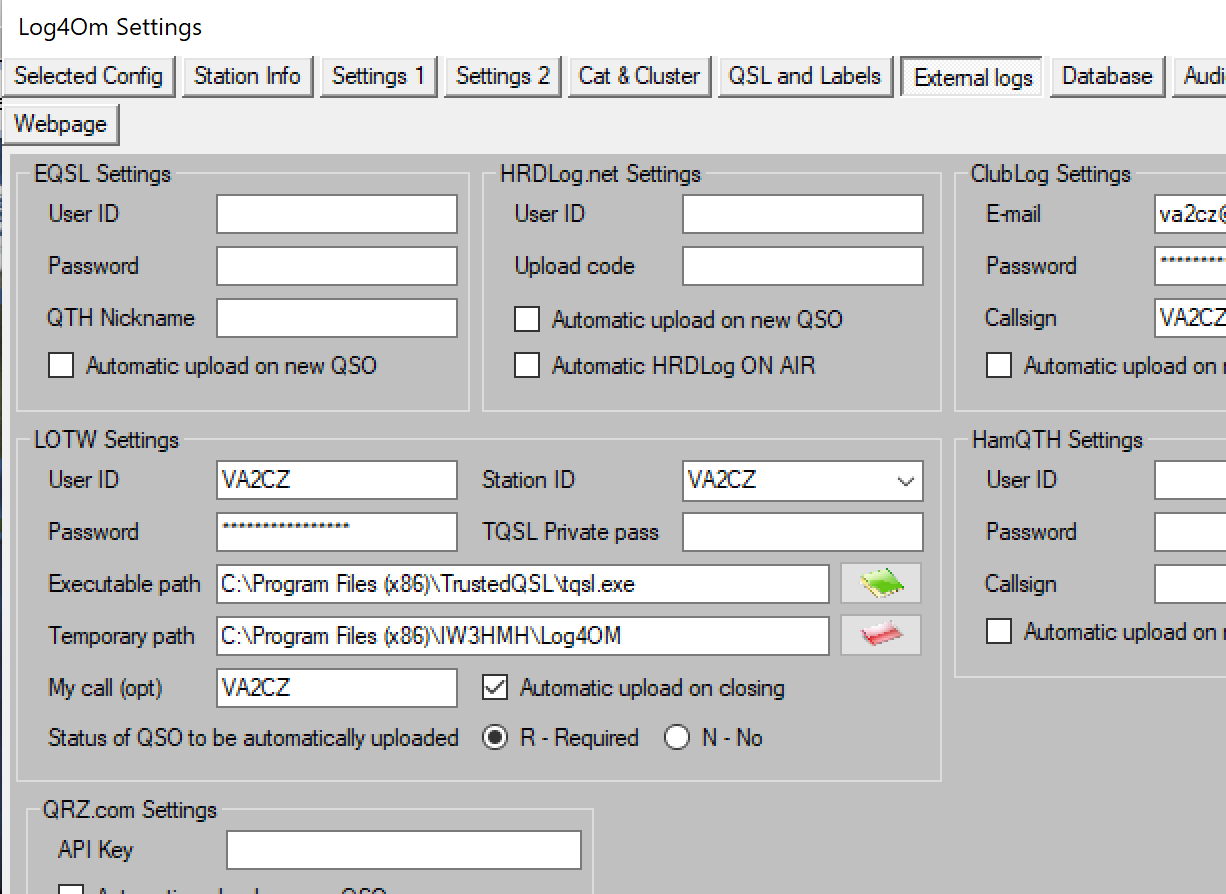Enable HRDLog.net Automatic upload on new QSO
Image resolution: width=1226 pixels, height=894 pixels.
coord(527,320)
